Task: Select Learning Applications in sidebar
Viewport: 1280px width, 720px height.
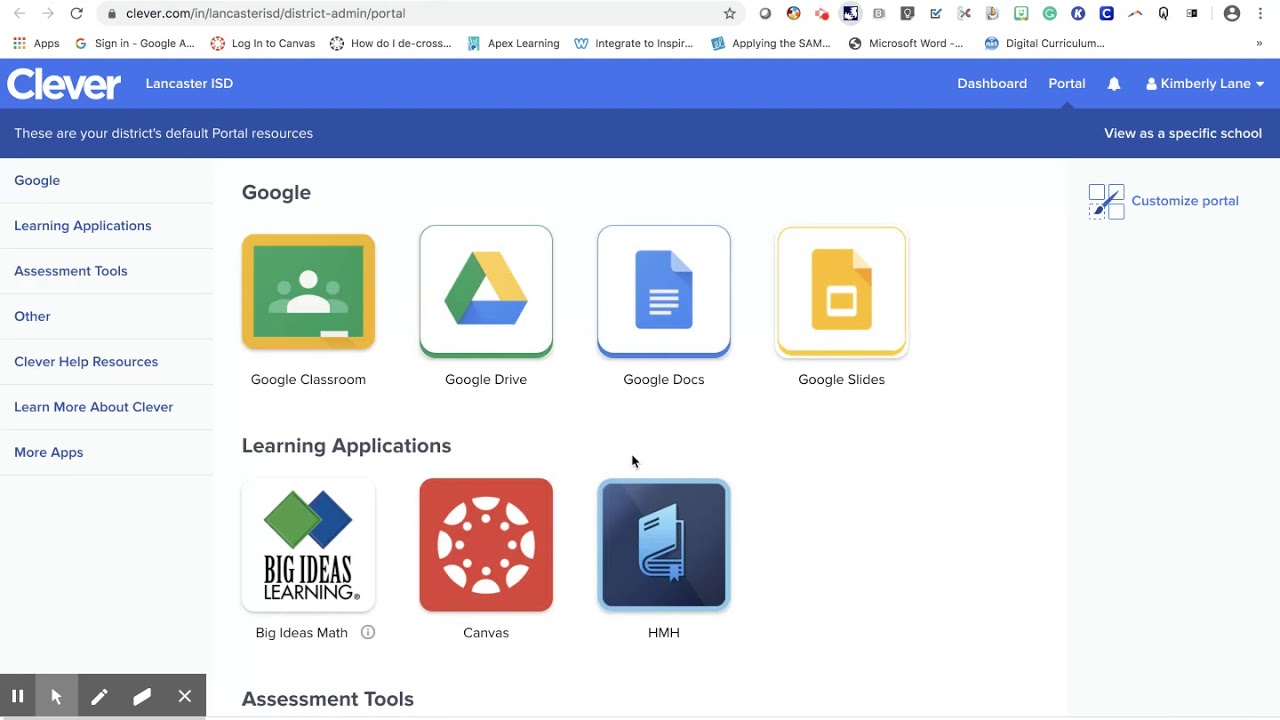Action: (x=83, y=226)
